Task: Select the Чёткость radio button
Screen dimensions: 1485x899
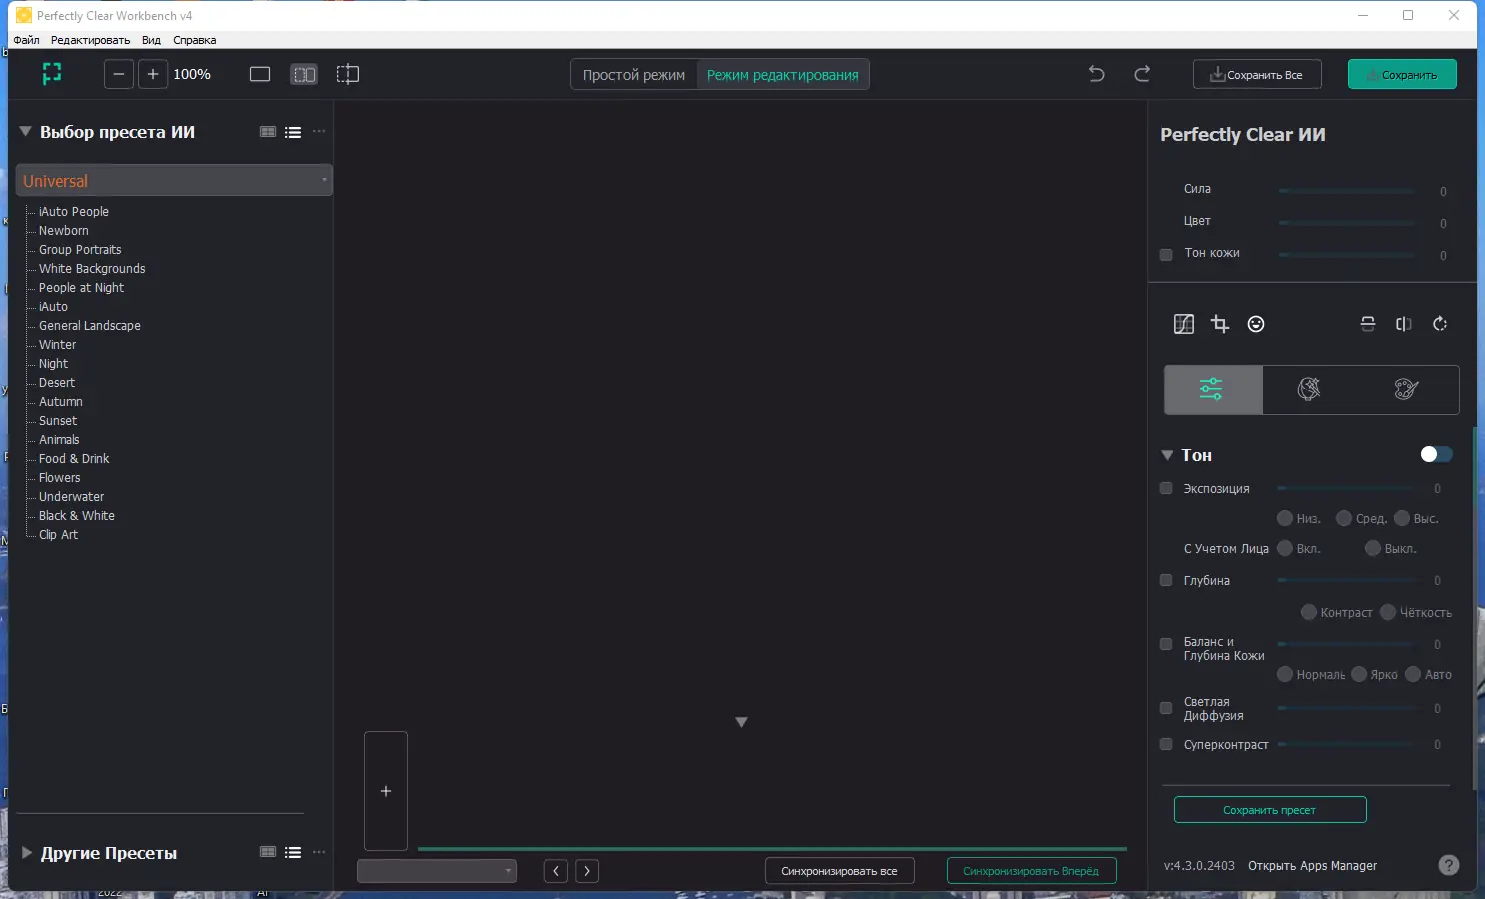Action: 1388,612
